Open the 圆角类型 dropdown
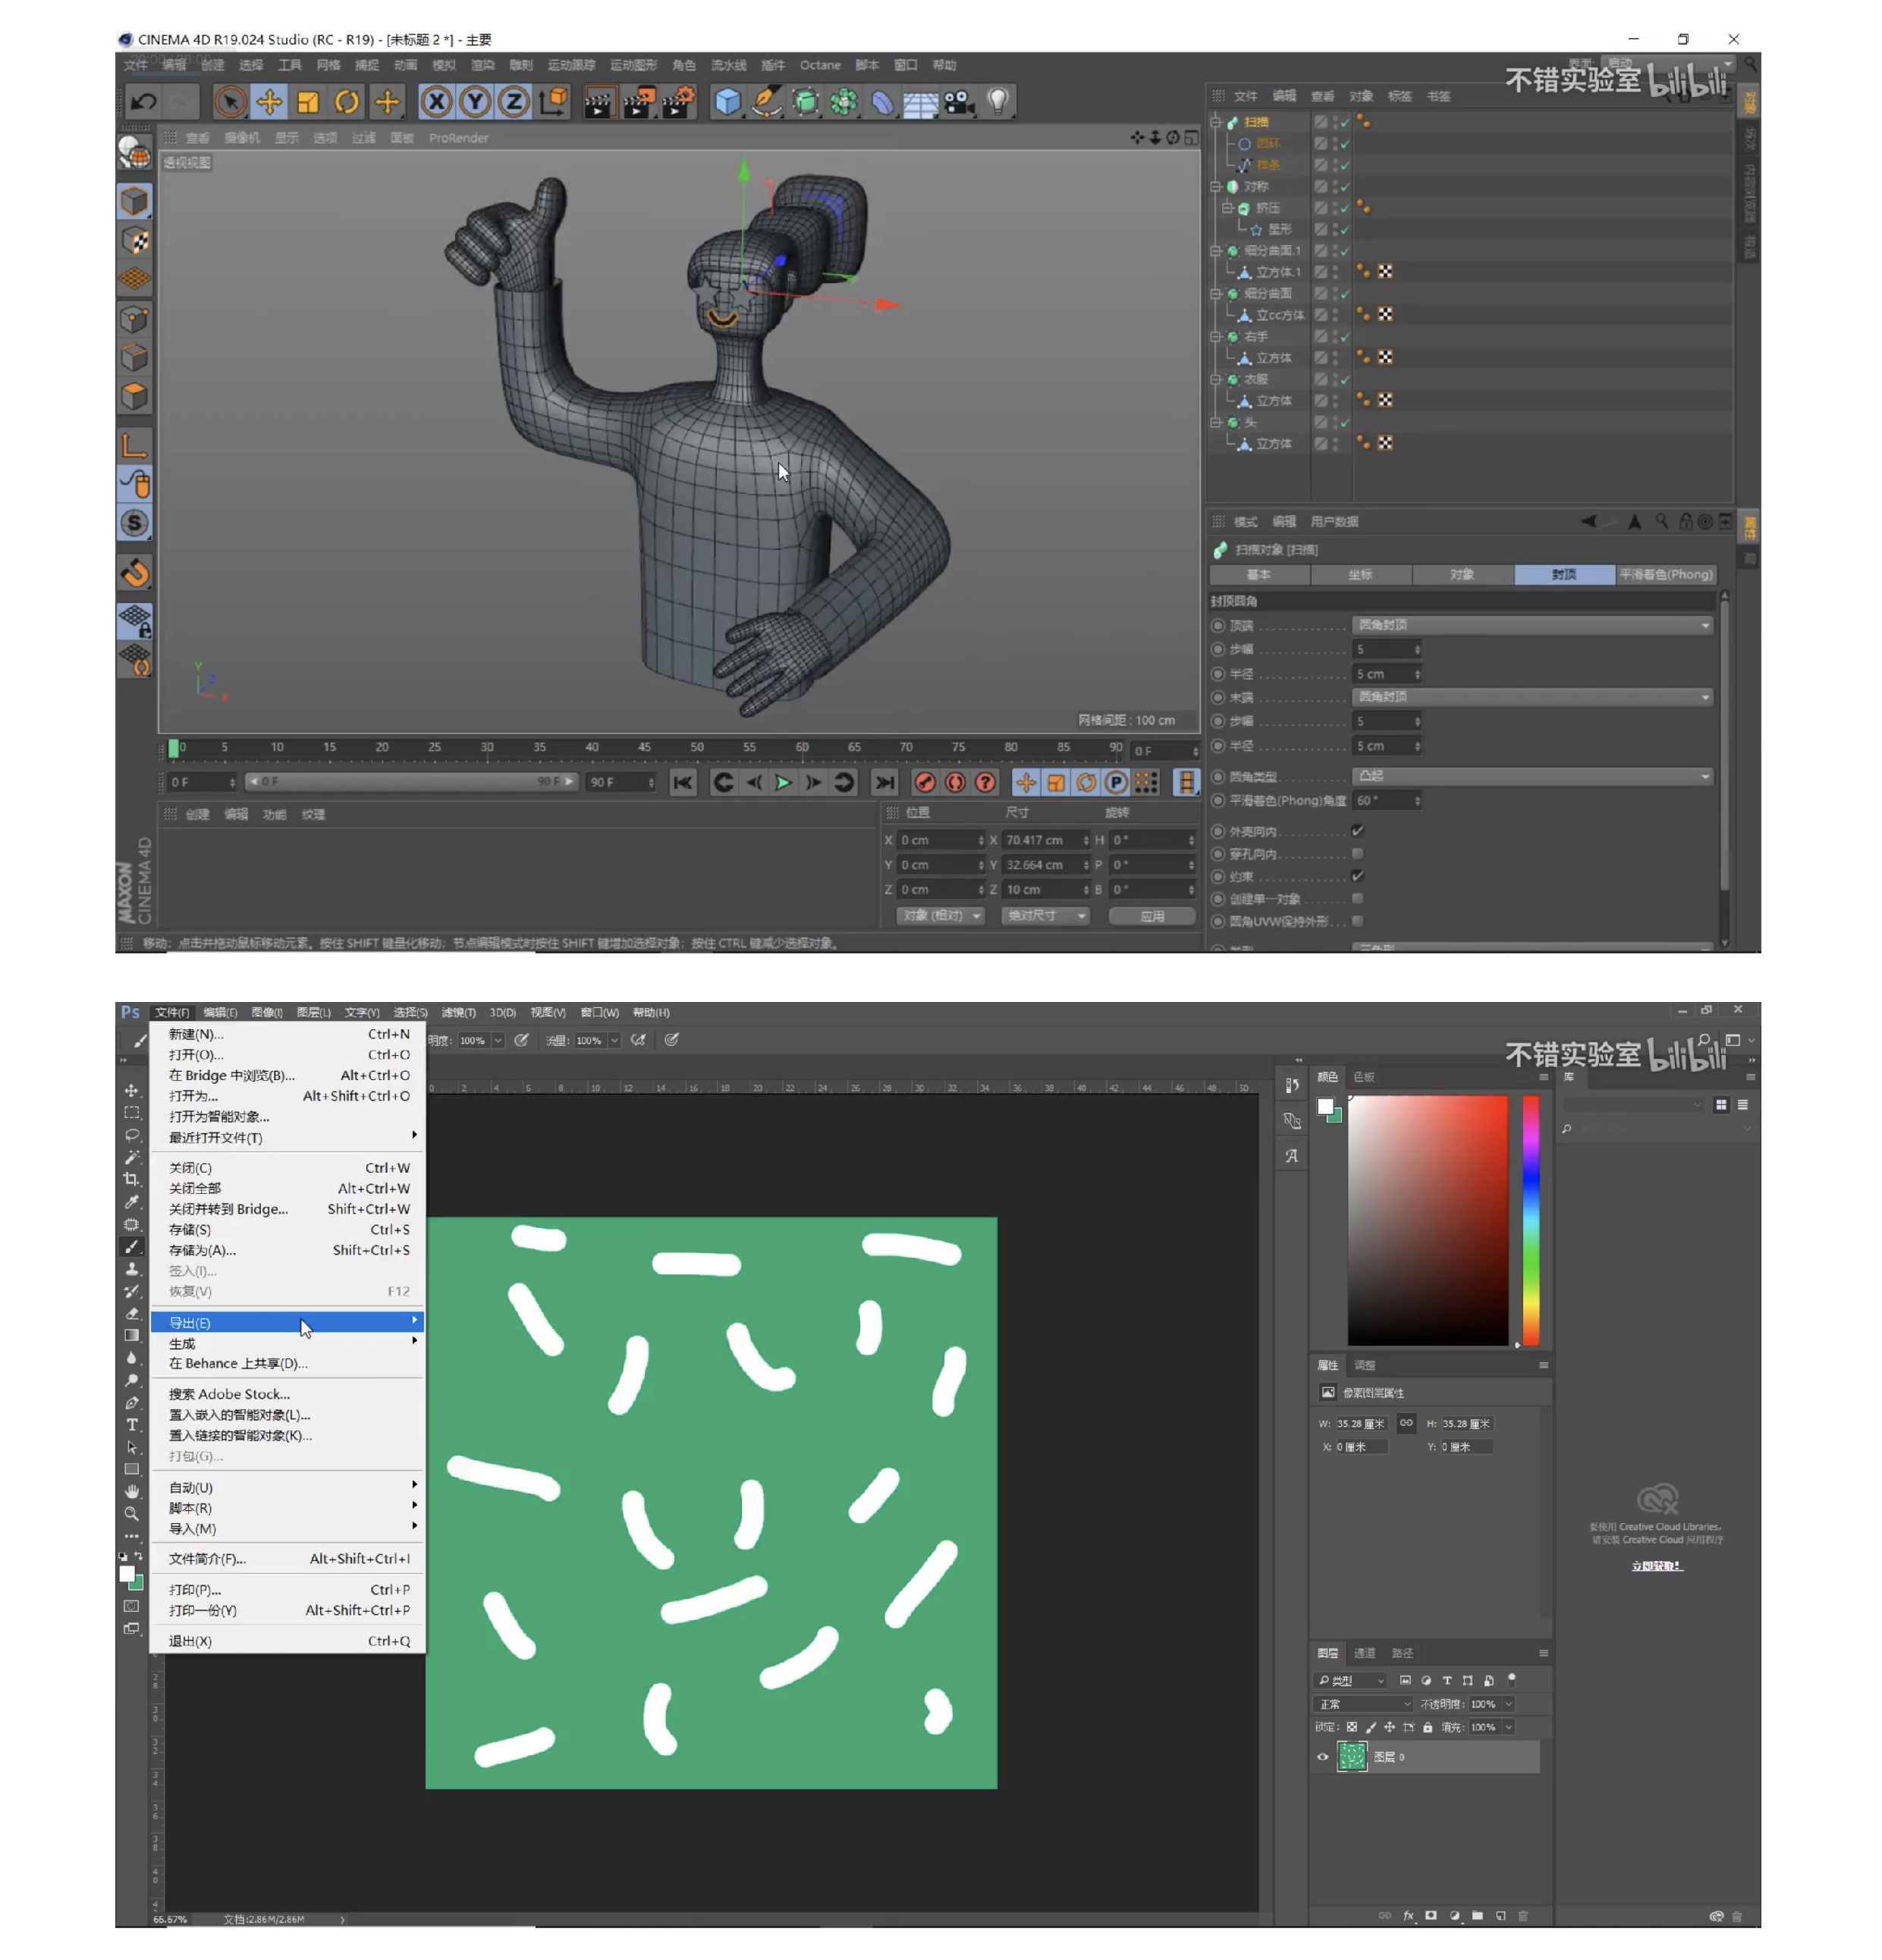This screenshot has height=1960, width=1882. [1532, 776]
